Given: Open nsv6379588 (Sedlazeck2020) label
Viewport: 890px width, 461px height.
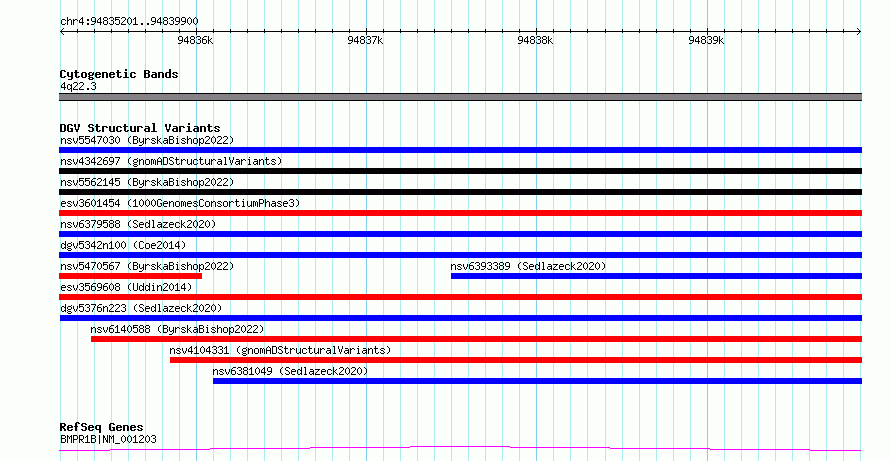Looking at the screenshot, I should (x=138, y=224).
